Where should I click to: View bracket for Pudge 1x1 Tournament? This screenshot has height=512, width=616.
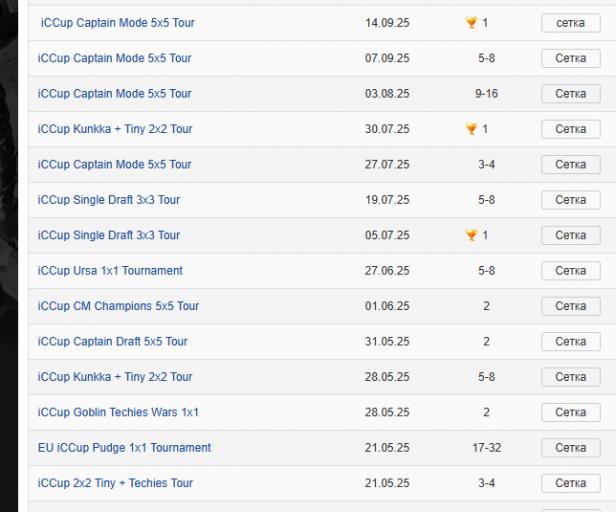click(x=570, y=448)
